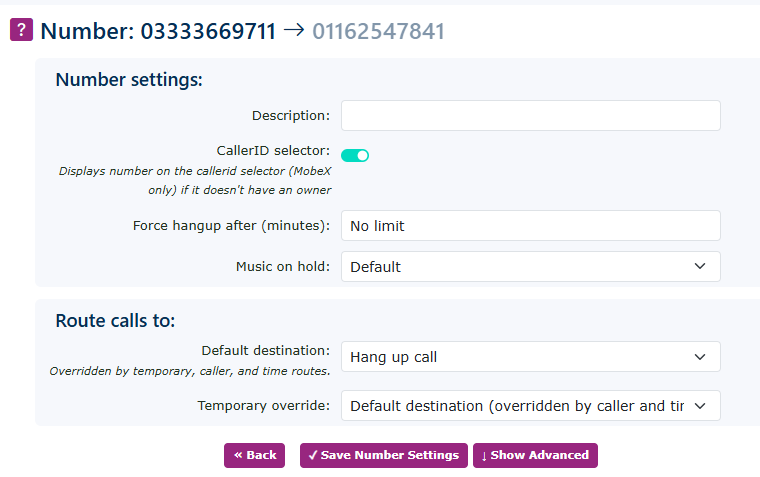The image size is (760, 477).
Task: Click the "Force hangup after (minutes):" label
Action: [x=231, y=226]
